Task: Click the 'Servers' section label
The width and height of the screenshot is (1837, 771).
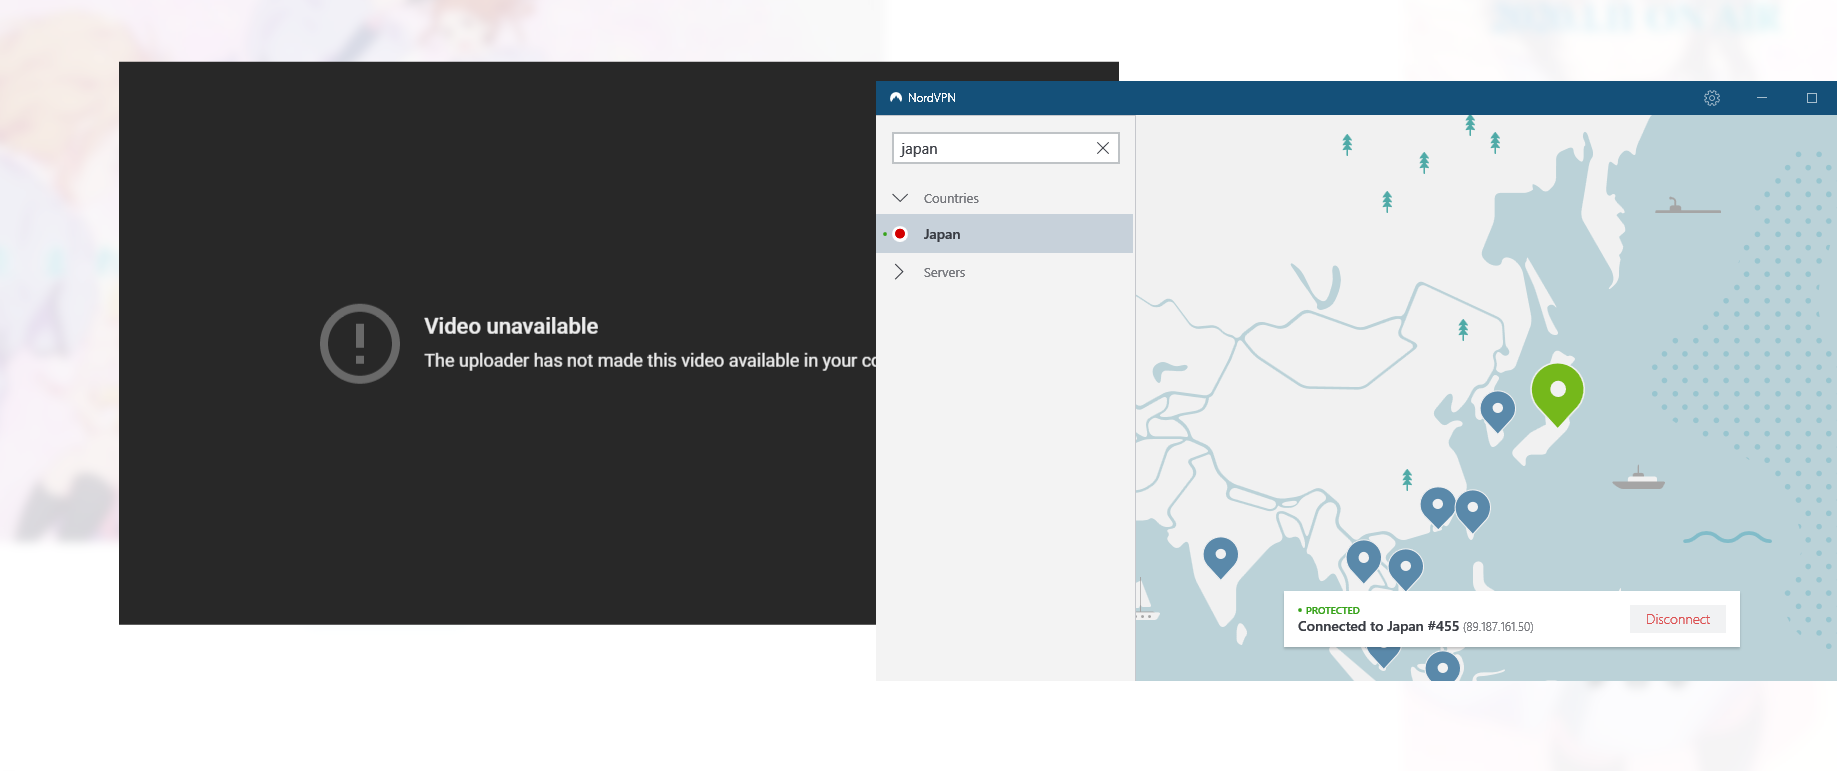Action: 944,272
